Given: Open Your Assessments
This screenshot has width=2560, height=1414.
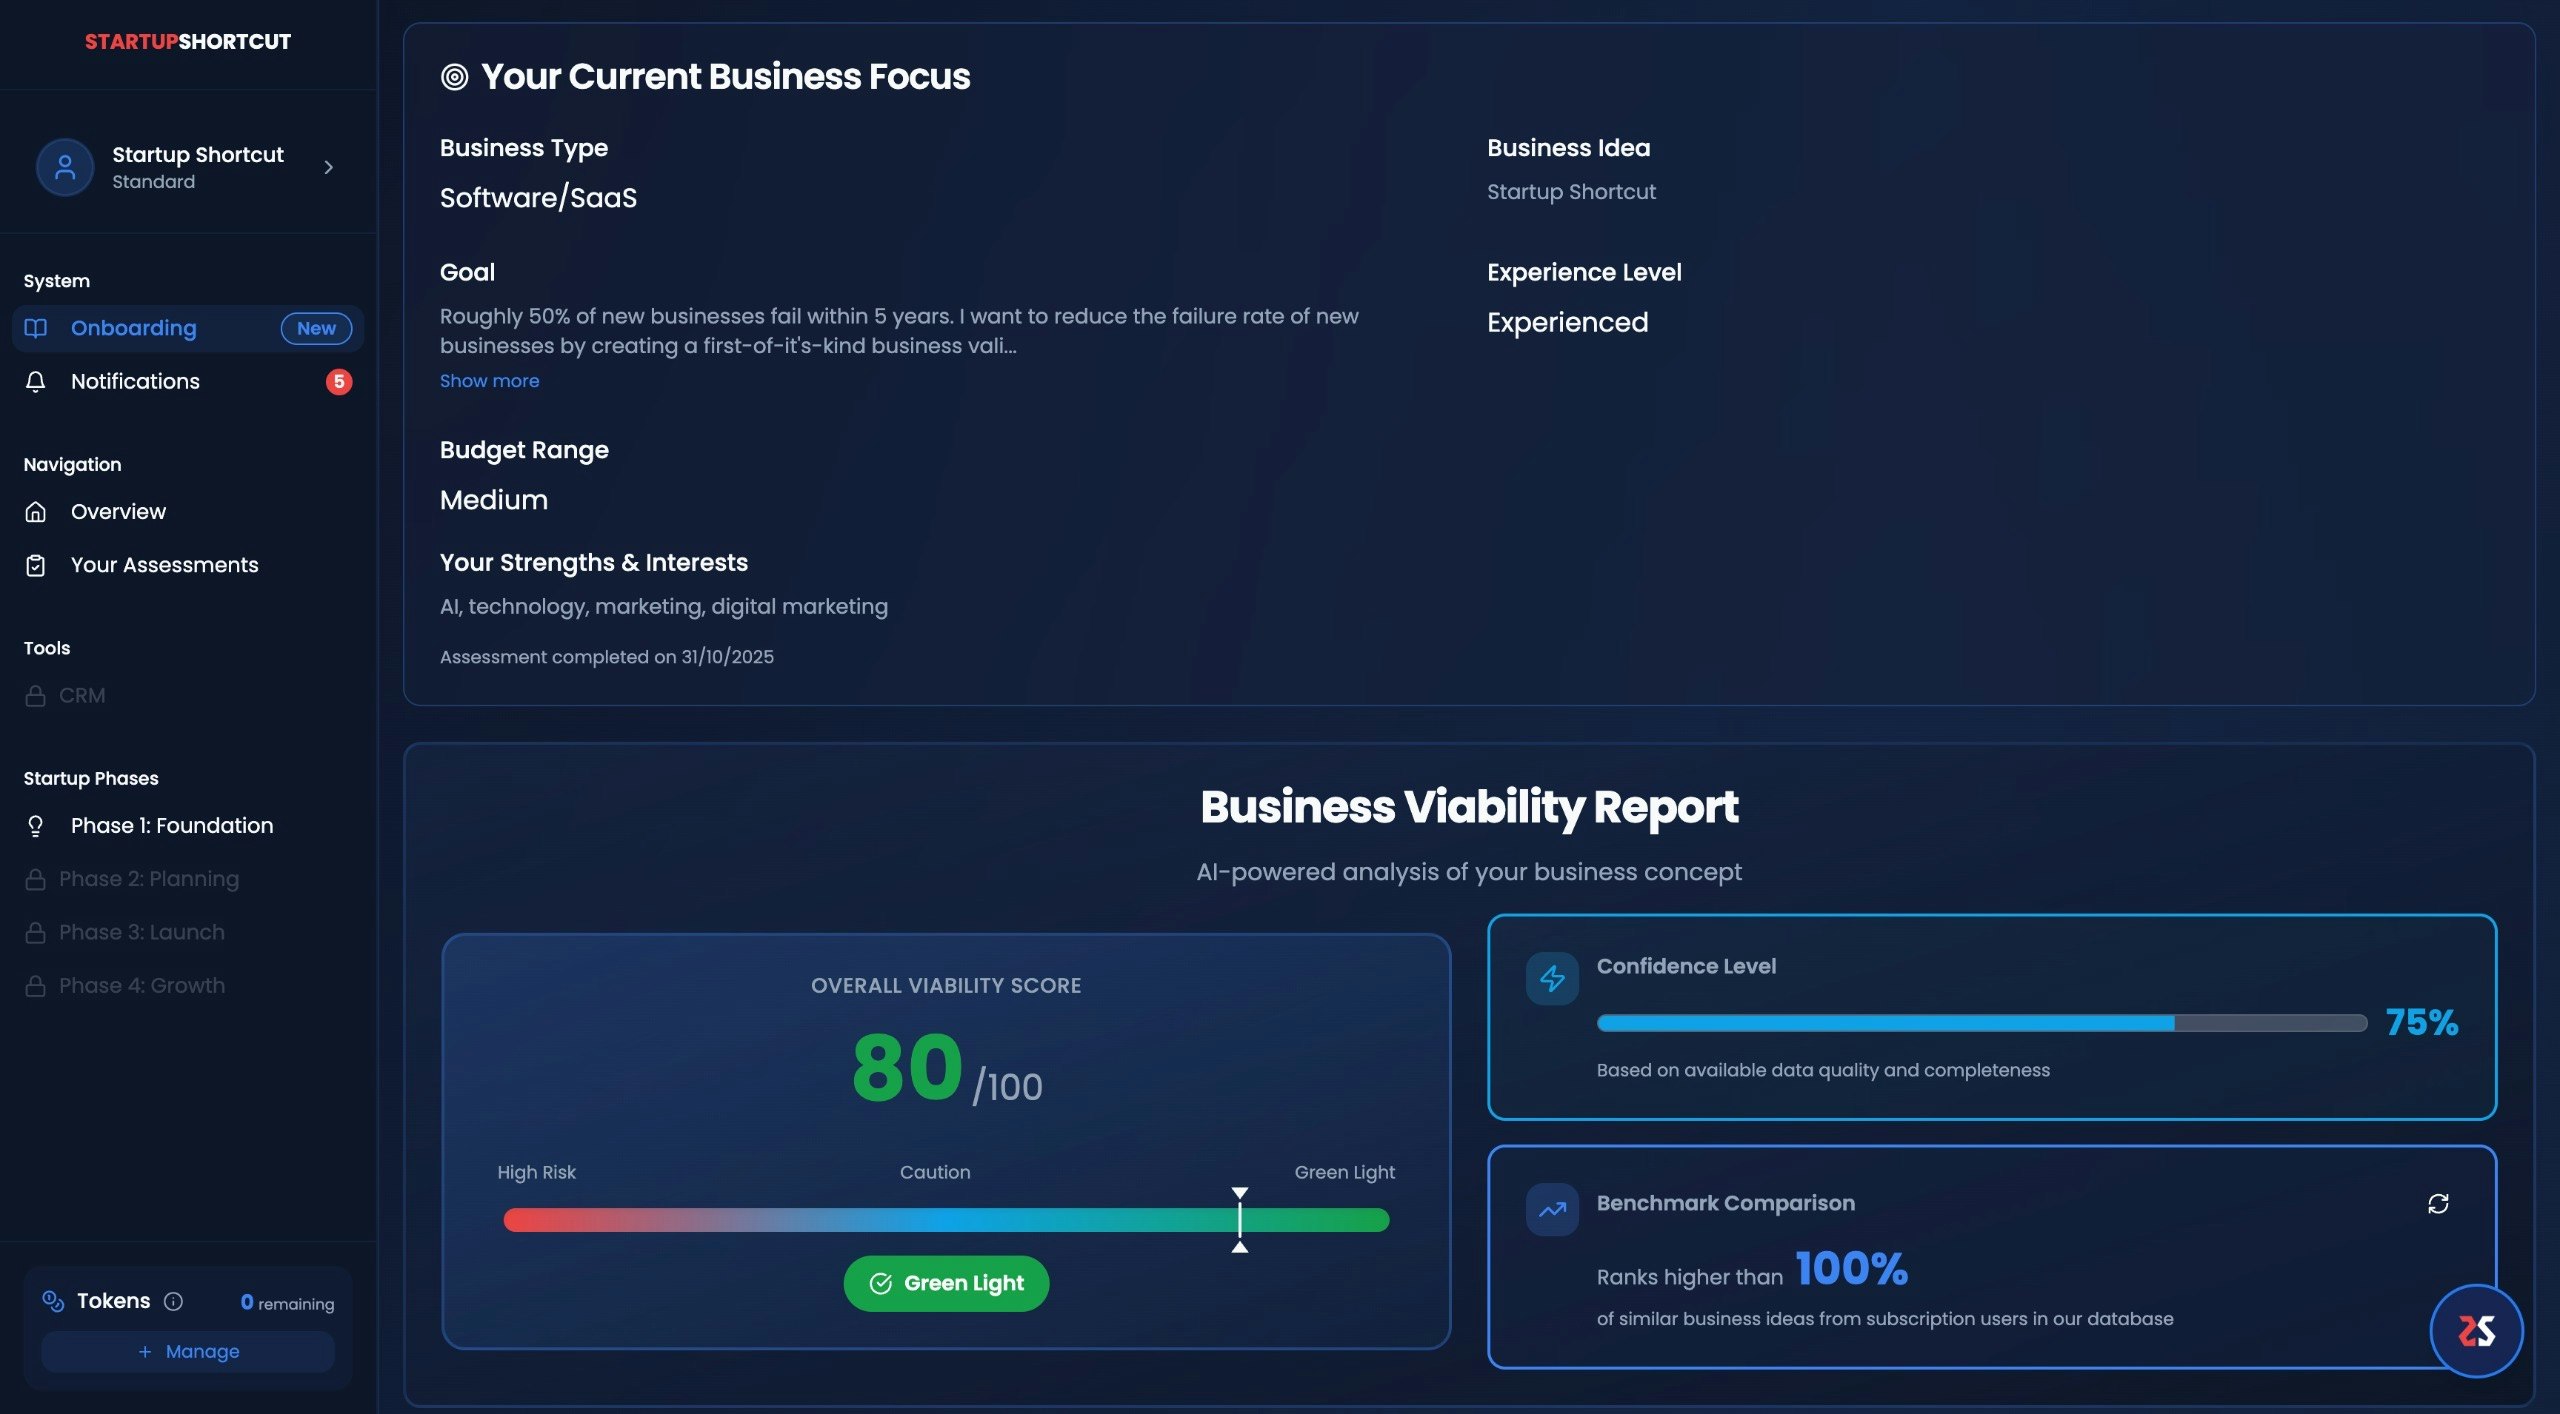Looking at the screenshot, I should [x=188, y=565].
